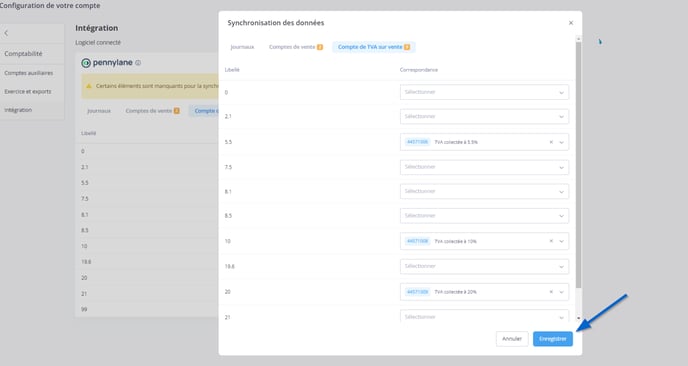Viewport: 688px width, 366px height.
Task: Select Compte de TVA sur vente tab in dialog
Action: click(x=374, y=47)
